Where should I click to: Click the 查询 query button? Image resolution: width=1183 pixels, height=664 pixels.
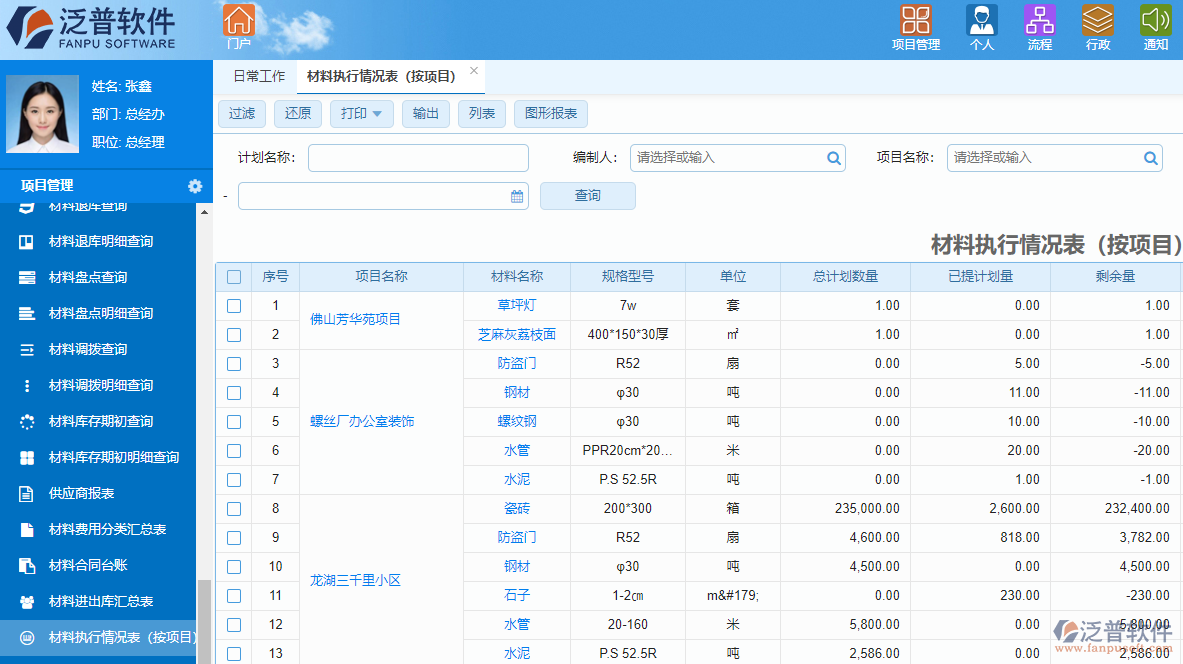pos(588,195)
